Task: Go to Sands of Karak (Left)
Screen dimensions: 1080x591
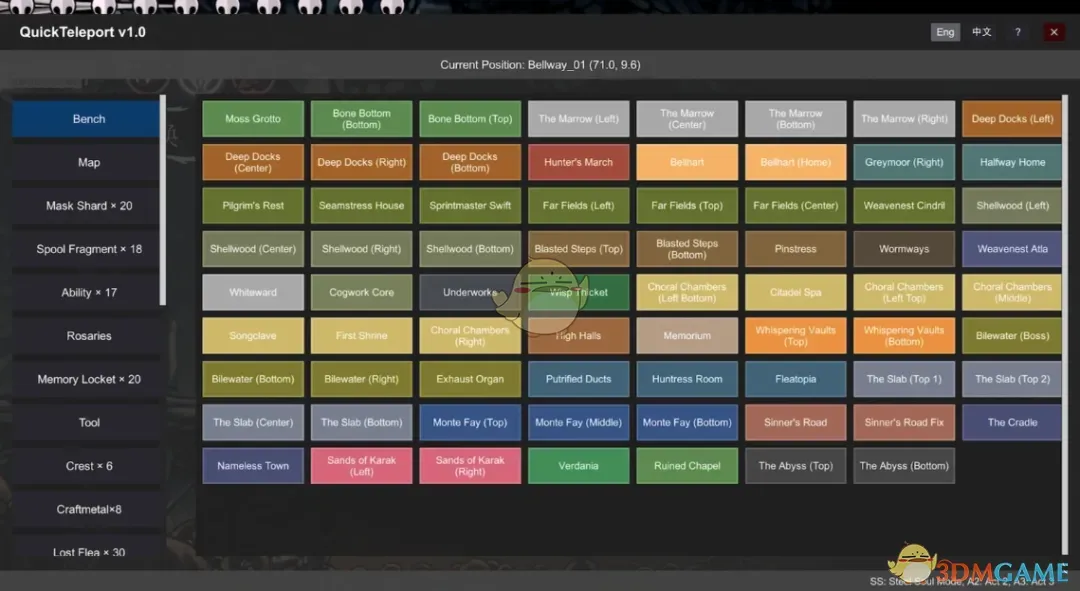Action: click(x=361, y=466)
